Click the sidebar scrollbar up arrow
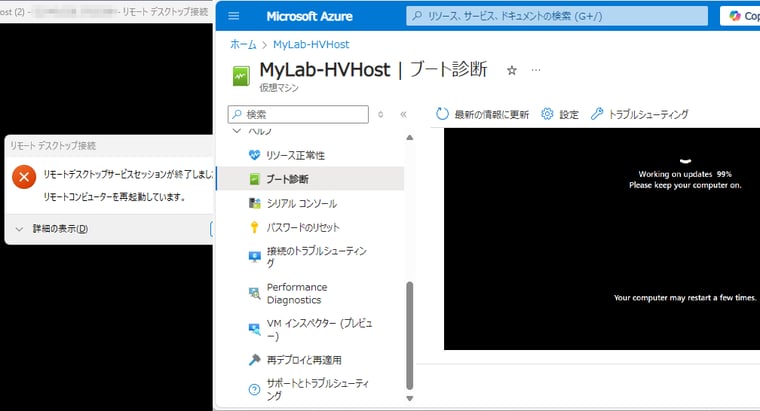 click(410, 138)
